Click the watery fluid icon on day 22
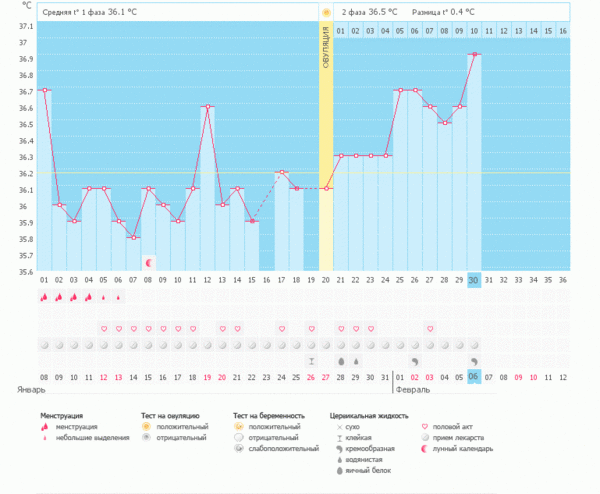 [x=356, y=359]
